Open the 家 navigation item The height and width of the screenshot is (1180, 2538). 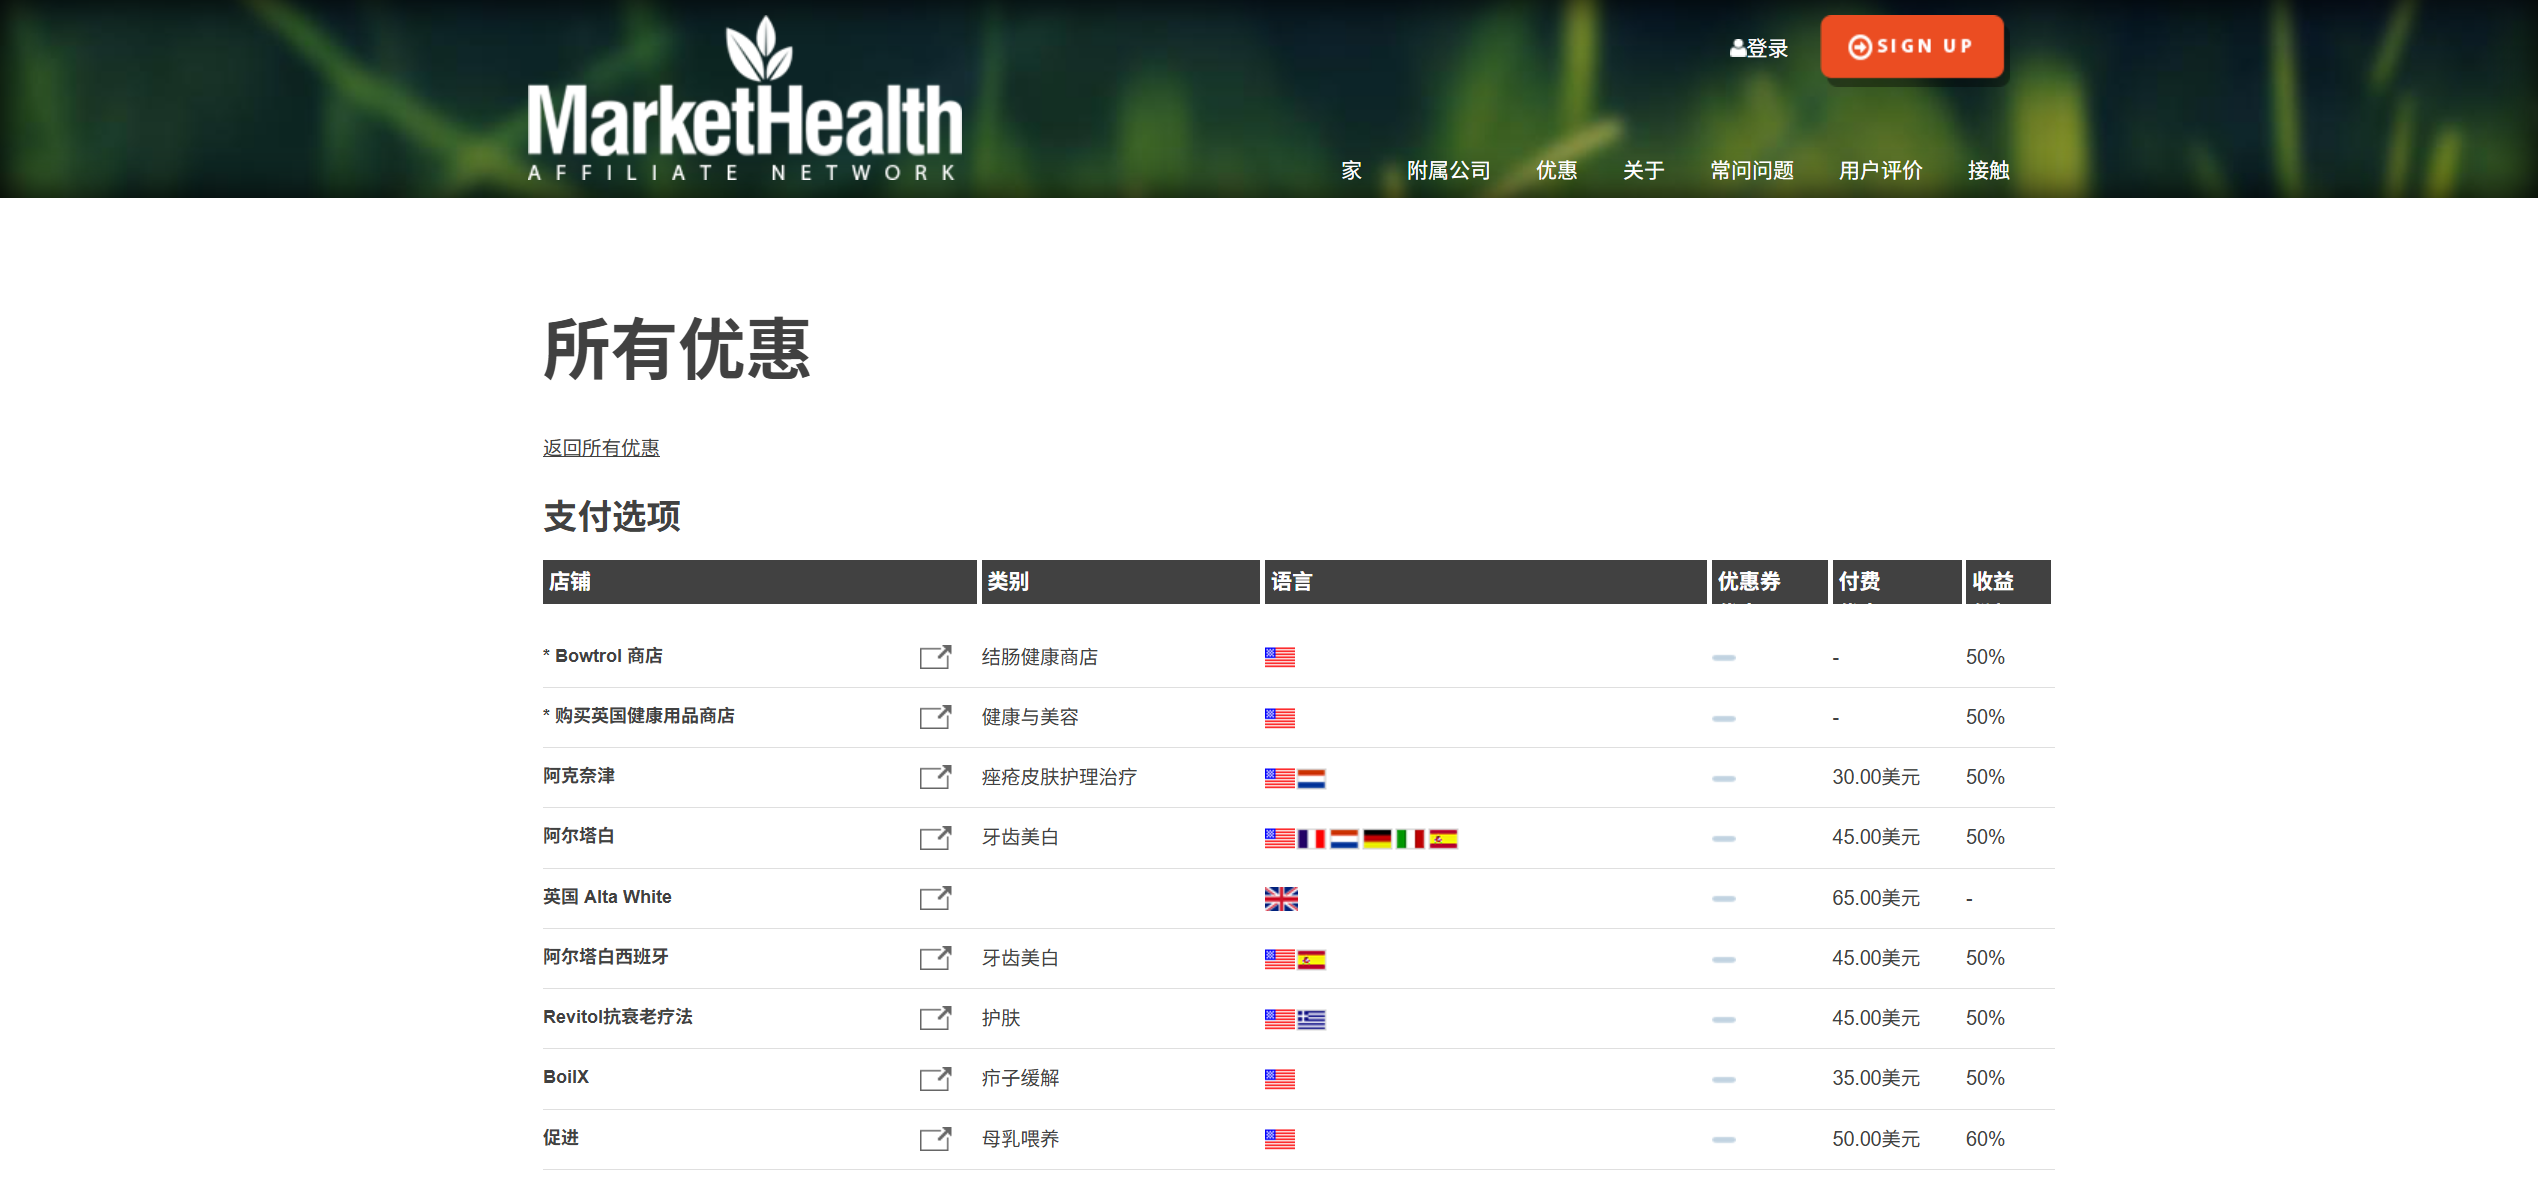1352,171
